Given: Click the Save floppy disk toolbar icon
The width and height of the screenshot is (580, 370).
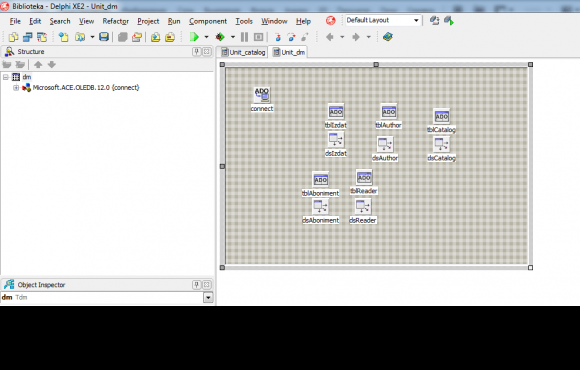Looking at the screenshot, I should pyautogui.click(x=104, y=37).
